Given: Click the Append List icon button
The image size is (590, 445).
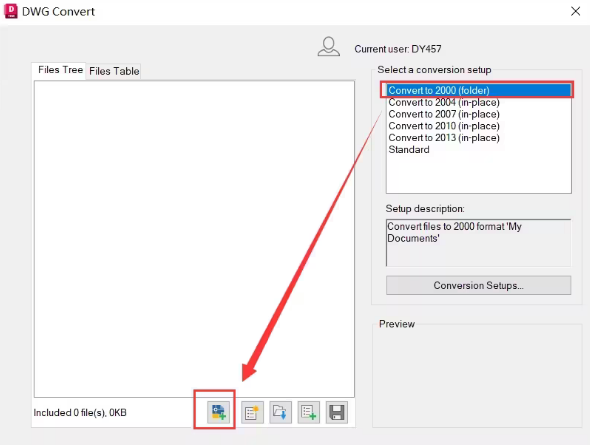Looking at the screenshot, I should [308, 412].
